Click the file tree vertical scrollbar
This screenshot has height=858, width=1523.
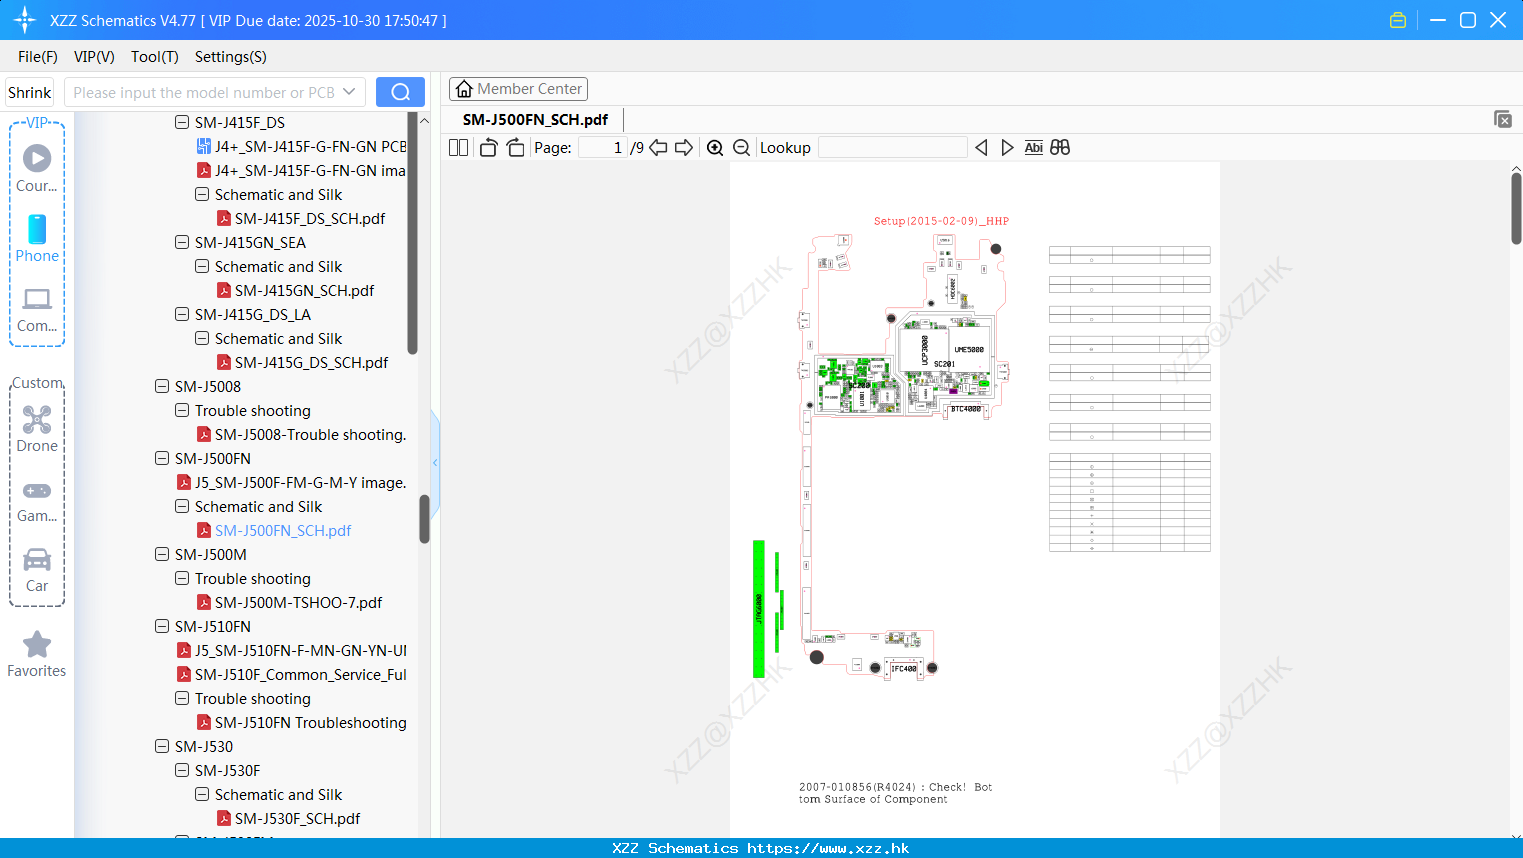[x=424, y=519]
